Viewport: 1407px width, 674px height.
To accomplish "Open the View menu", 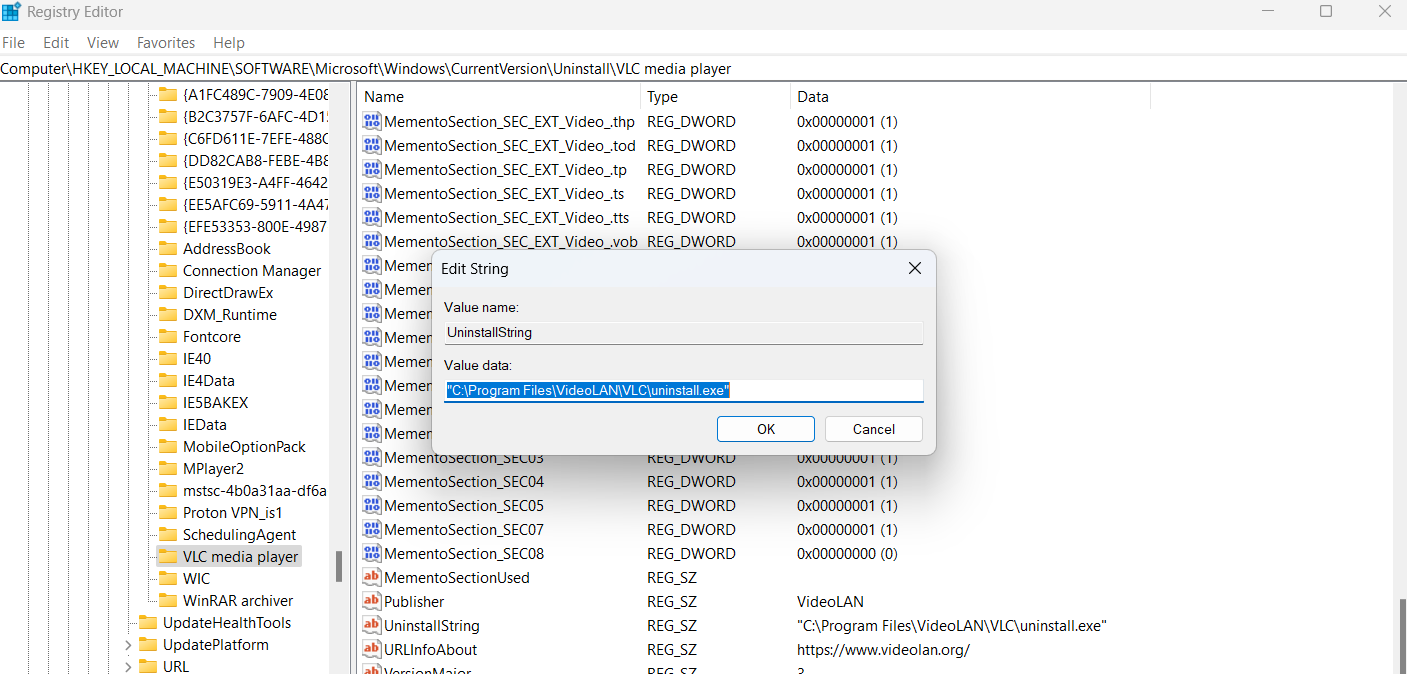I will tap(103, 43).
